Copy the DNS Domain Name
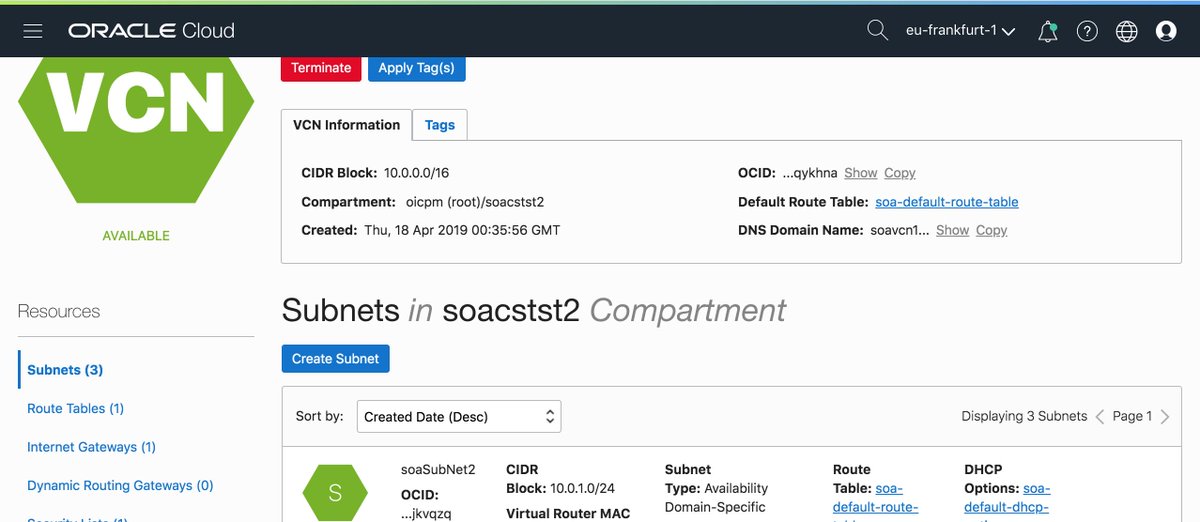The image size is (1200, 522). [992, 230]
